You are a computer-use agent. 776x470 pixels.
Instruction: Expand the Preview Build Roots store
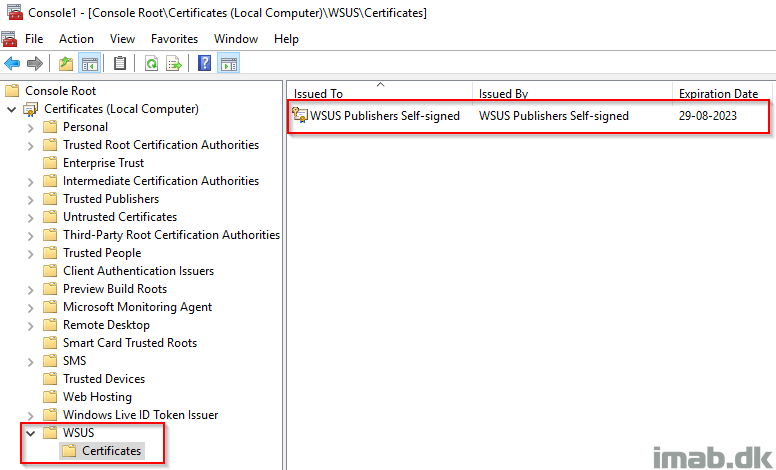point(31,290)
